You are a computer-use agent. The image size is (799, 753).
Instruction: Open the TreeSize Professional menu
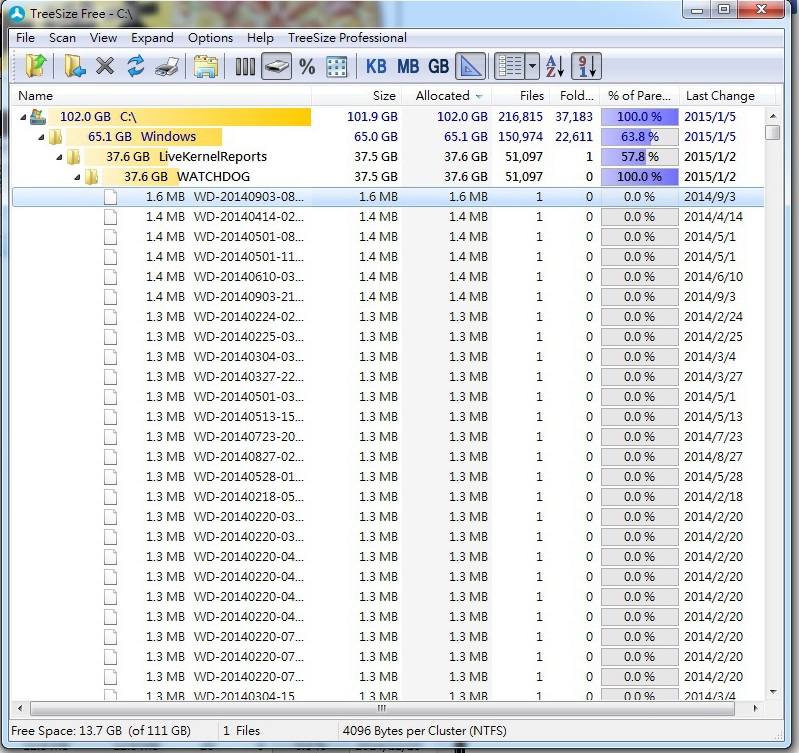(x=347, y=38)
